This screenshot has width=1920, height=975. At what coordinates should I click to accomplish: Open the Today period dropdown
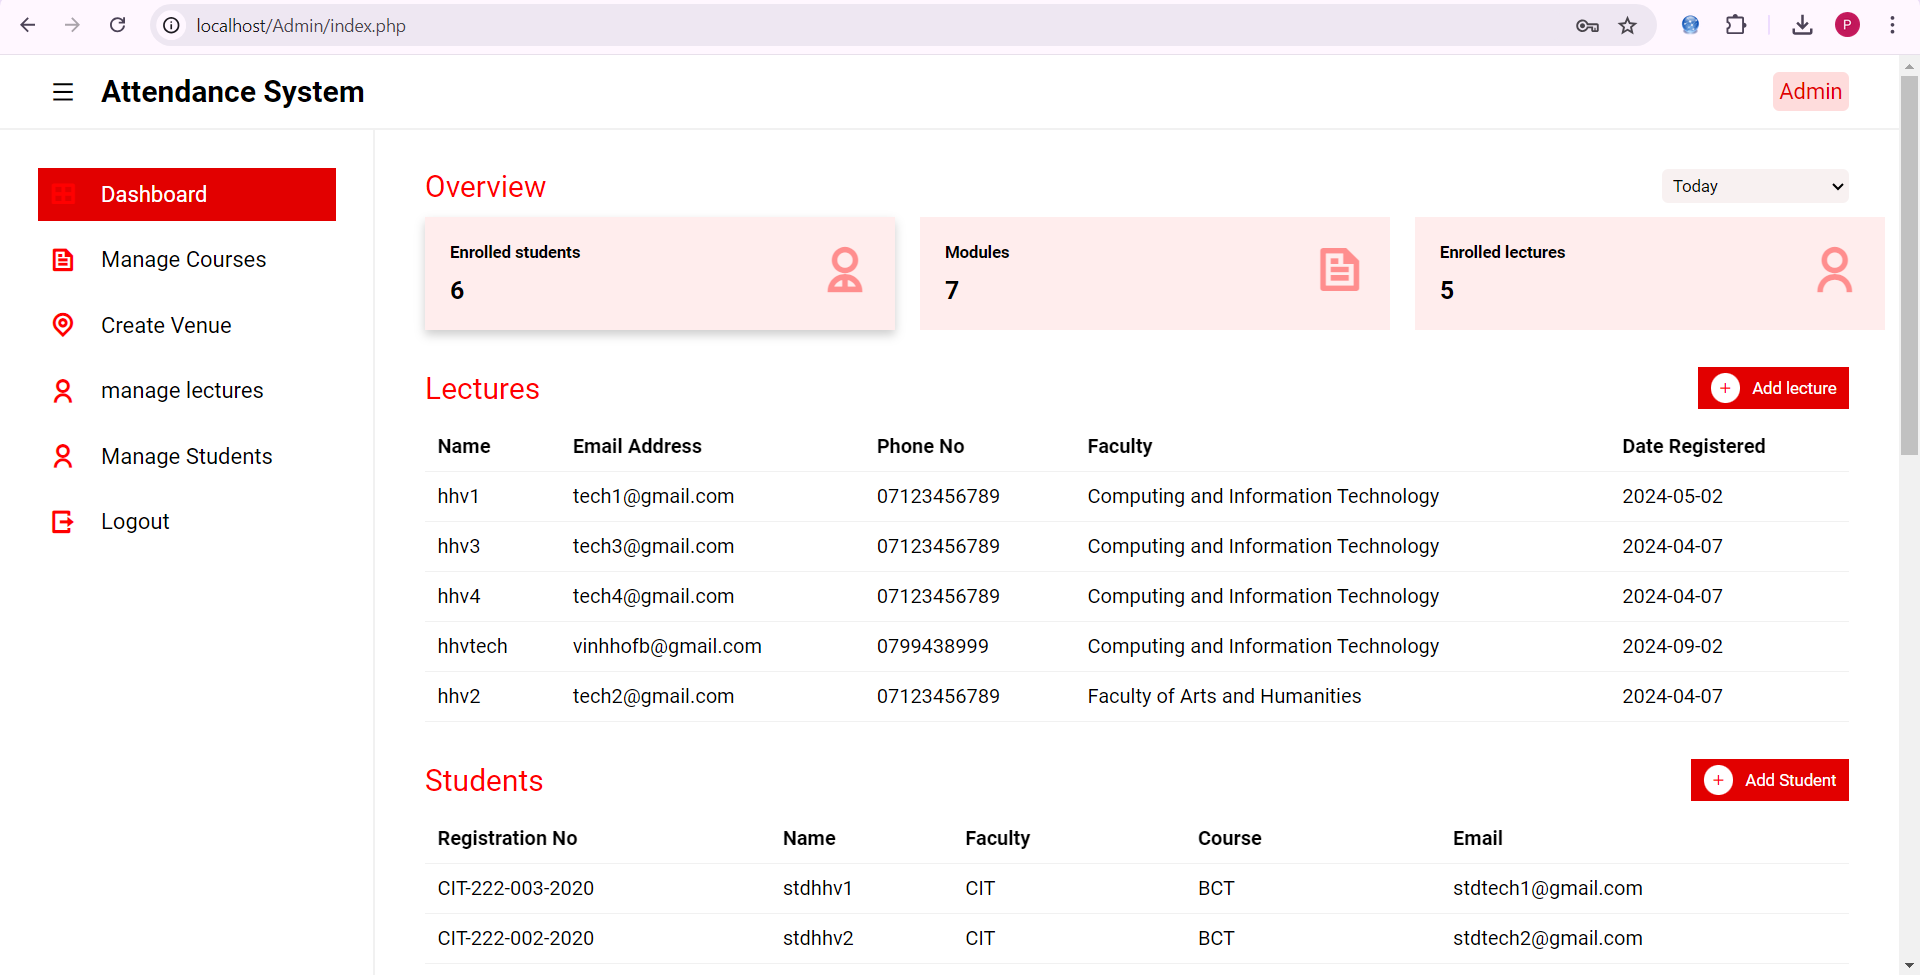(x=1754, y=186)
